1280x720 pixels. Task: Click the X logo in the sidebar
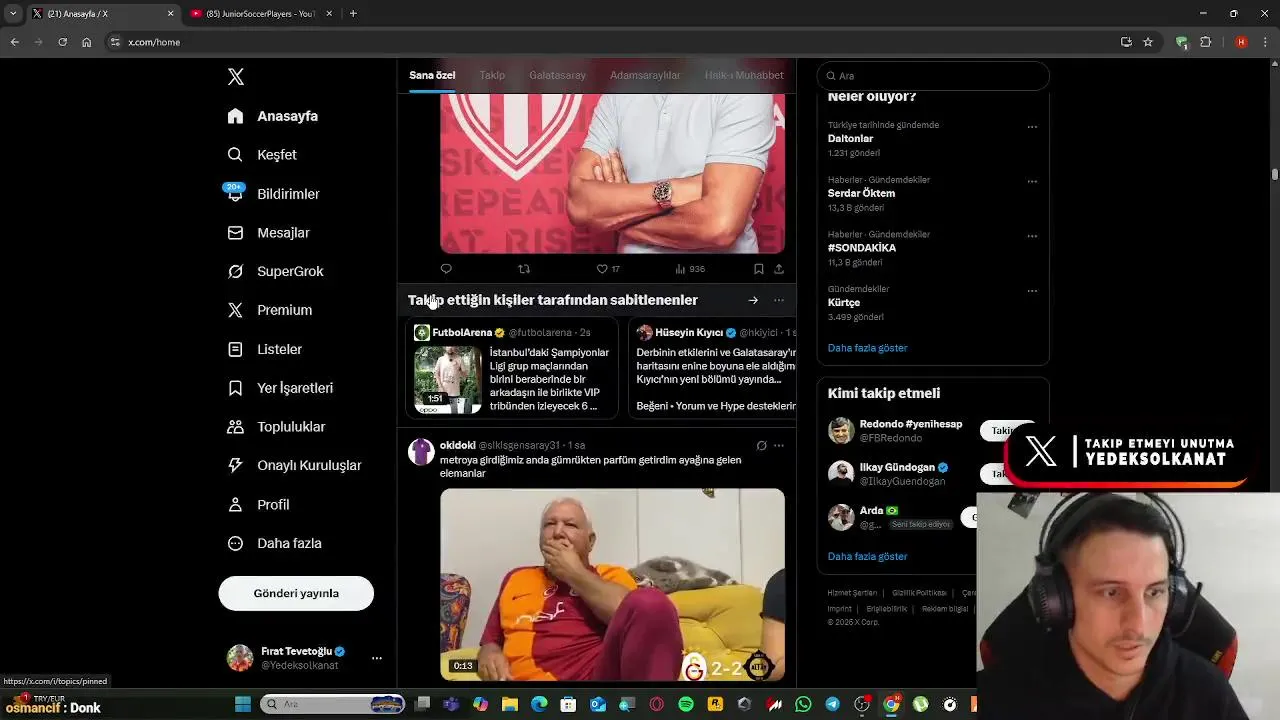(236, 77)
